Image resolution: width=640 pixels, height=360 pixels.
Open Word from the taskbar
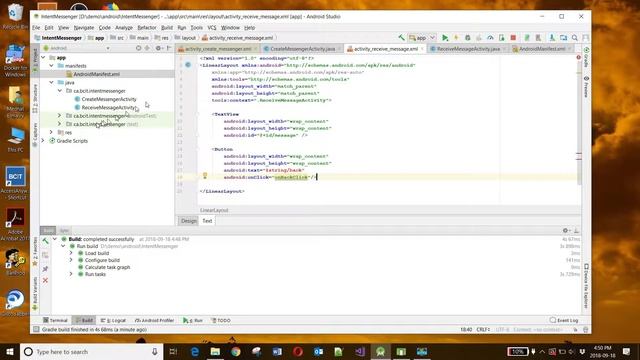point(277,351)
